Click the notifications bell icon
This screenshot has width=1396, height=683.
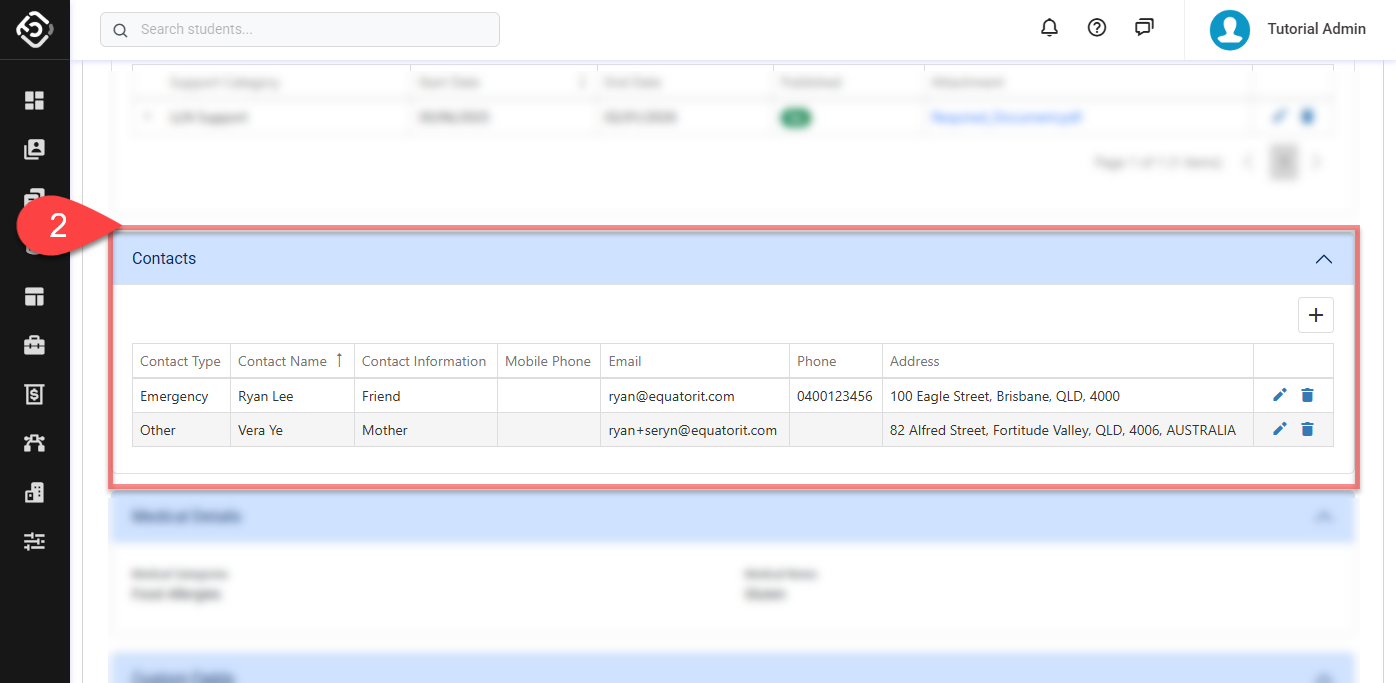click(1049, 28)
